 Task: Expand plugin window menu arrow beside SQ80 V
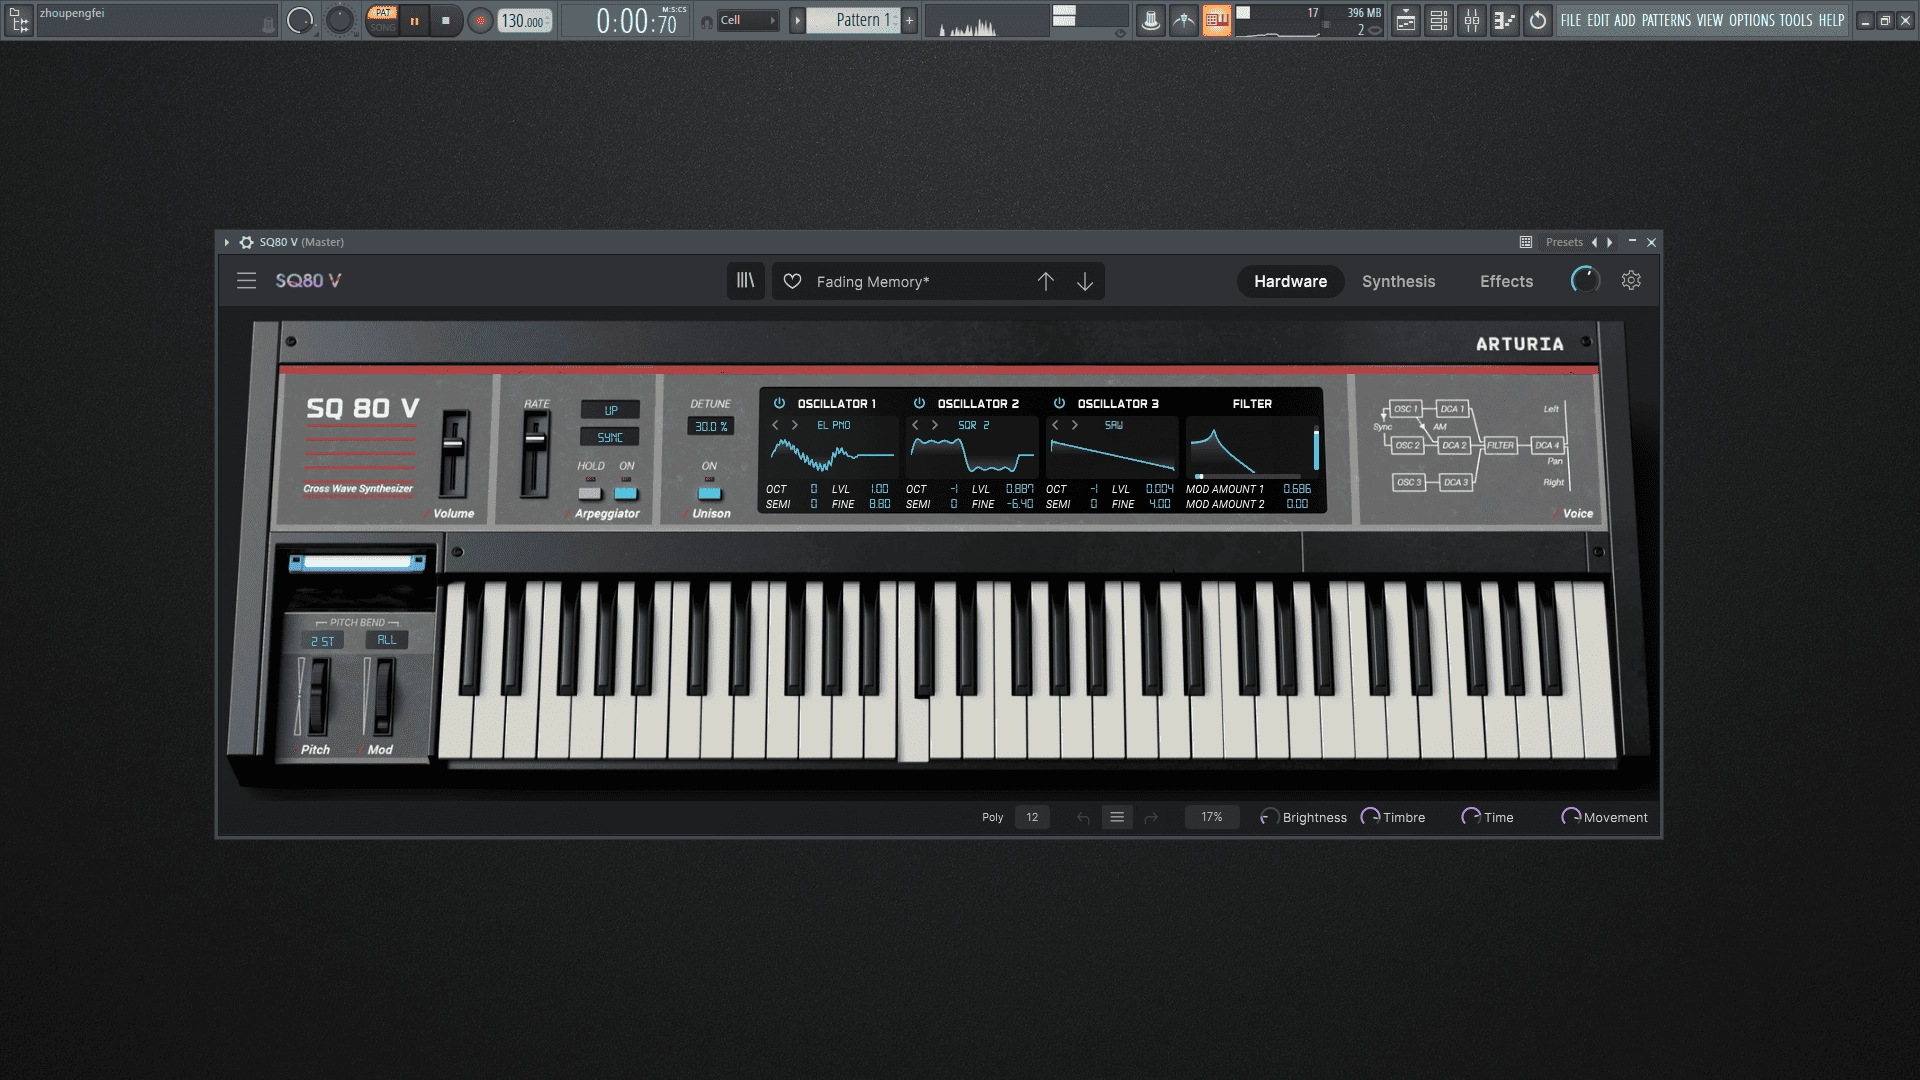pyautogui.click(x=227, y=242)
